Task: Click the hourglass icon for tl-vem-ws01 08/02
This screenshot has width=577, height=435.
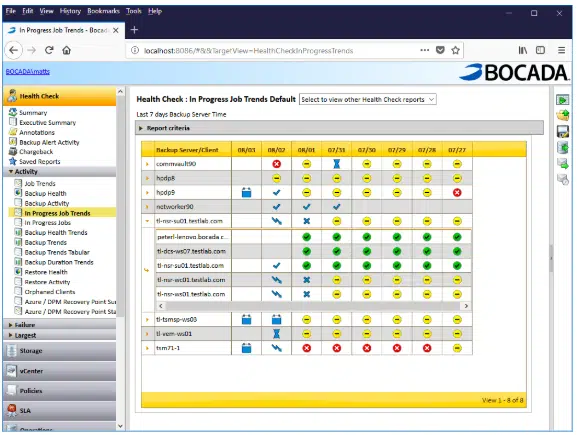Action: pos(276,334)
